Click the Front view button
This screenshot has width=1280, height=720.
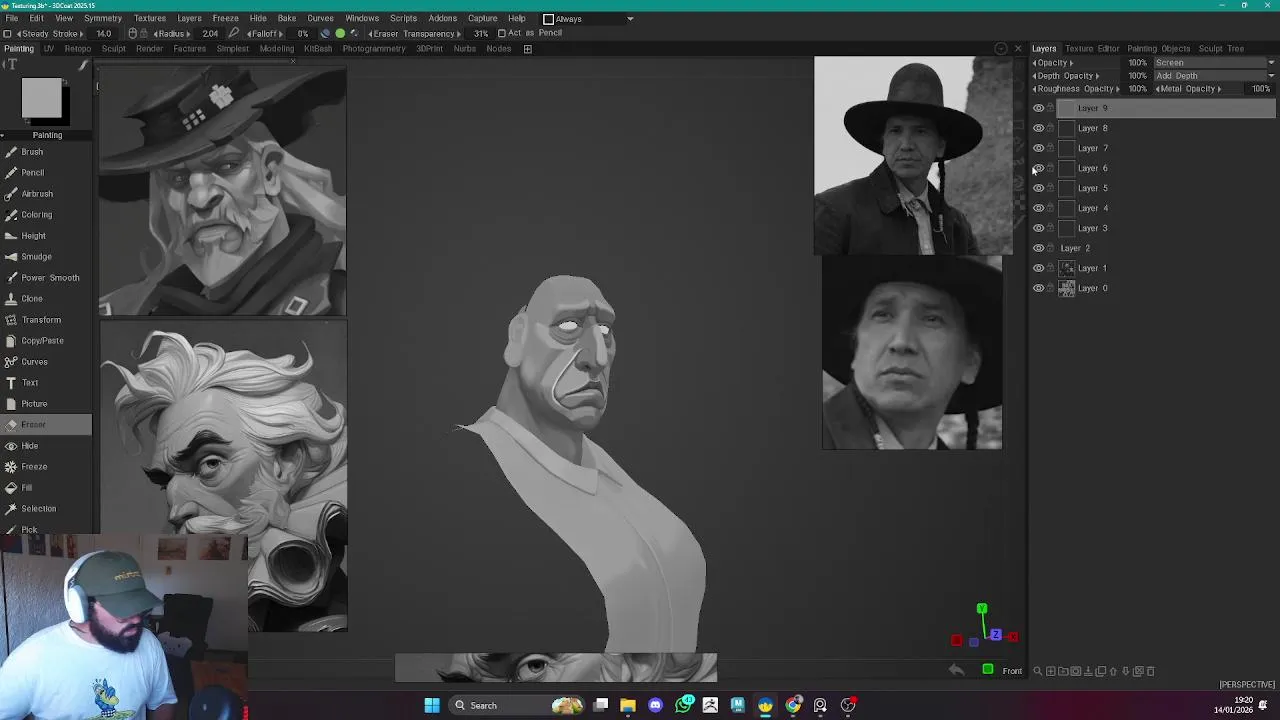point(1012,671)
